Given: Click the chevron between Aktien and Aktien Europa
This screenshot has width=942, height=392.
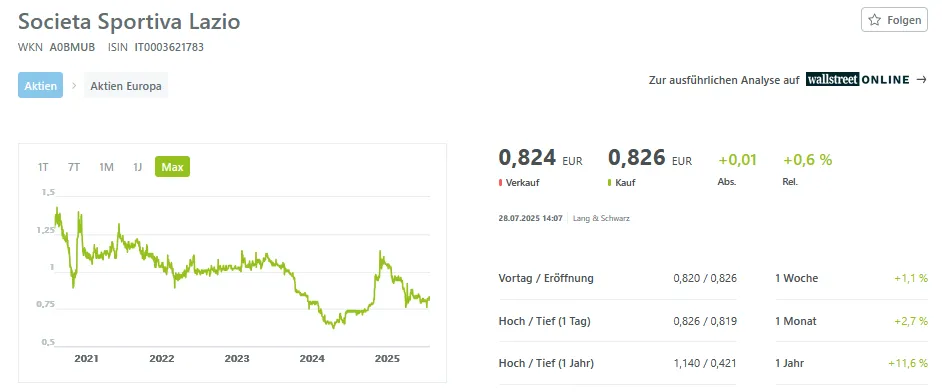Looking at the screenshot, I should click(x=74, y=85).
